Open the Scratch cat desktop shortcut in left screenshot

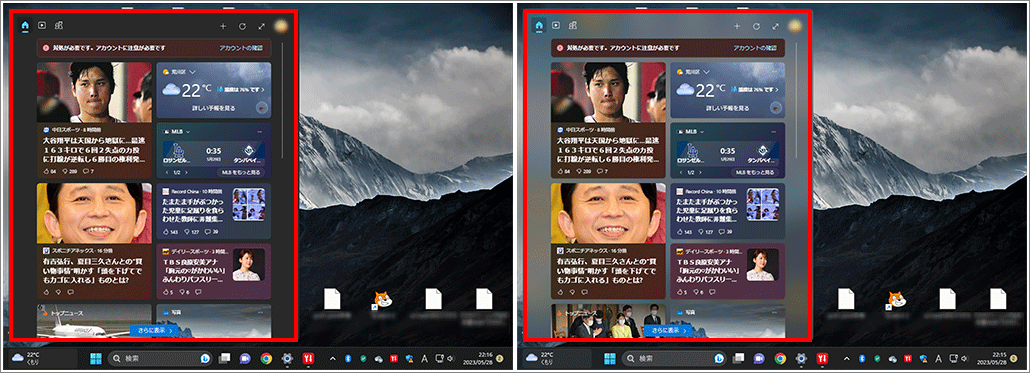pyautogui.click(x=381, y=300)
